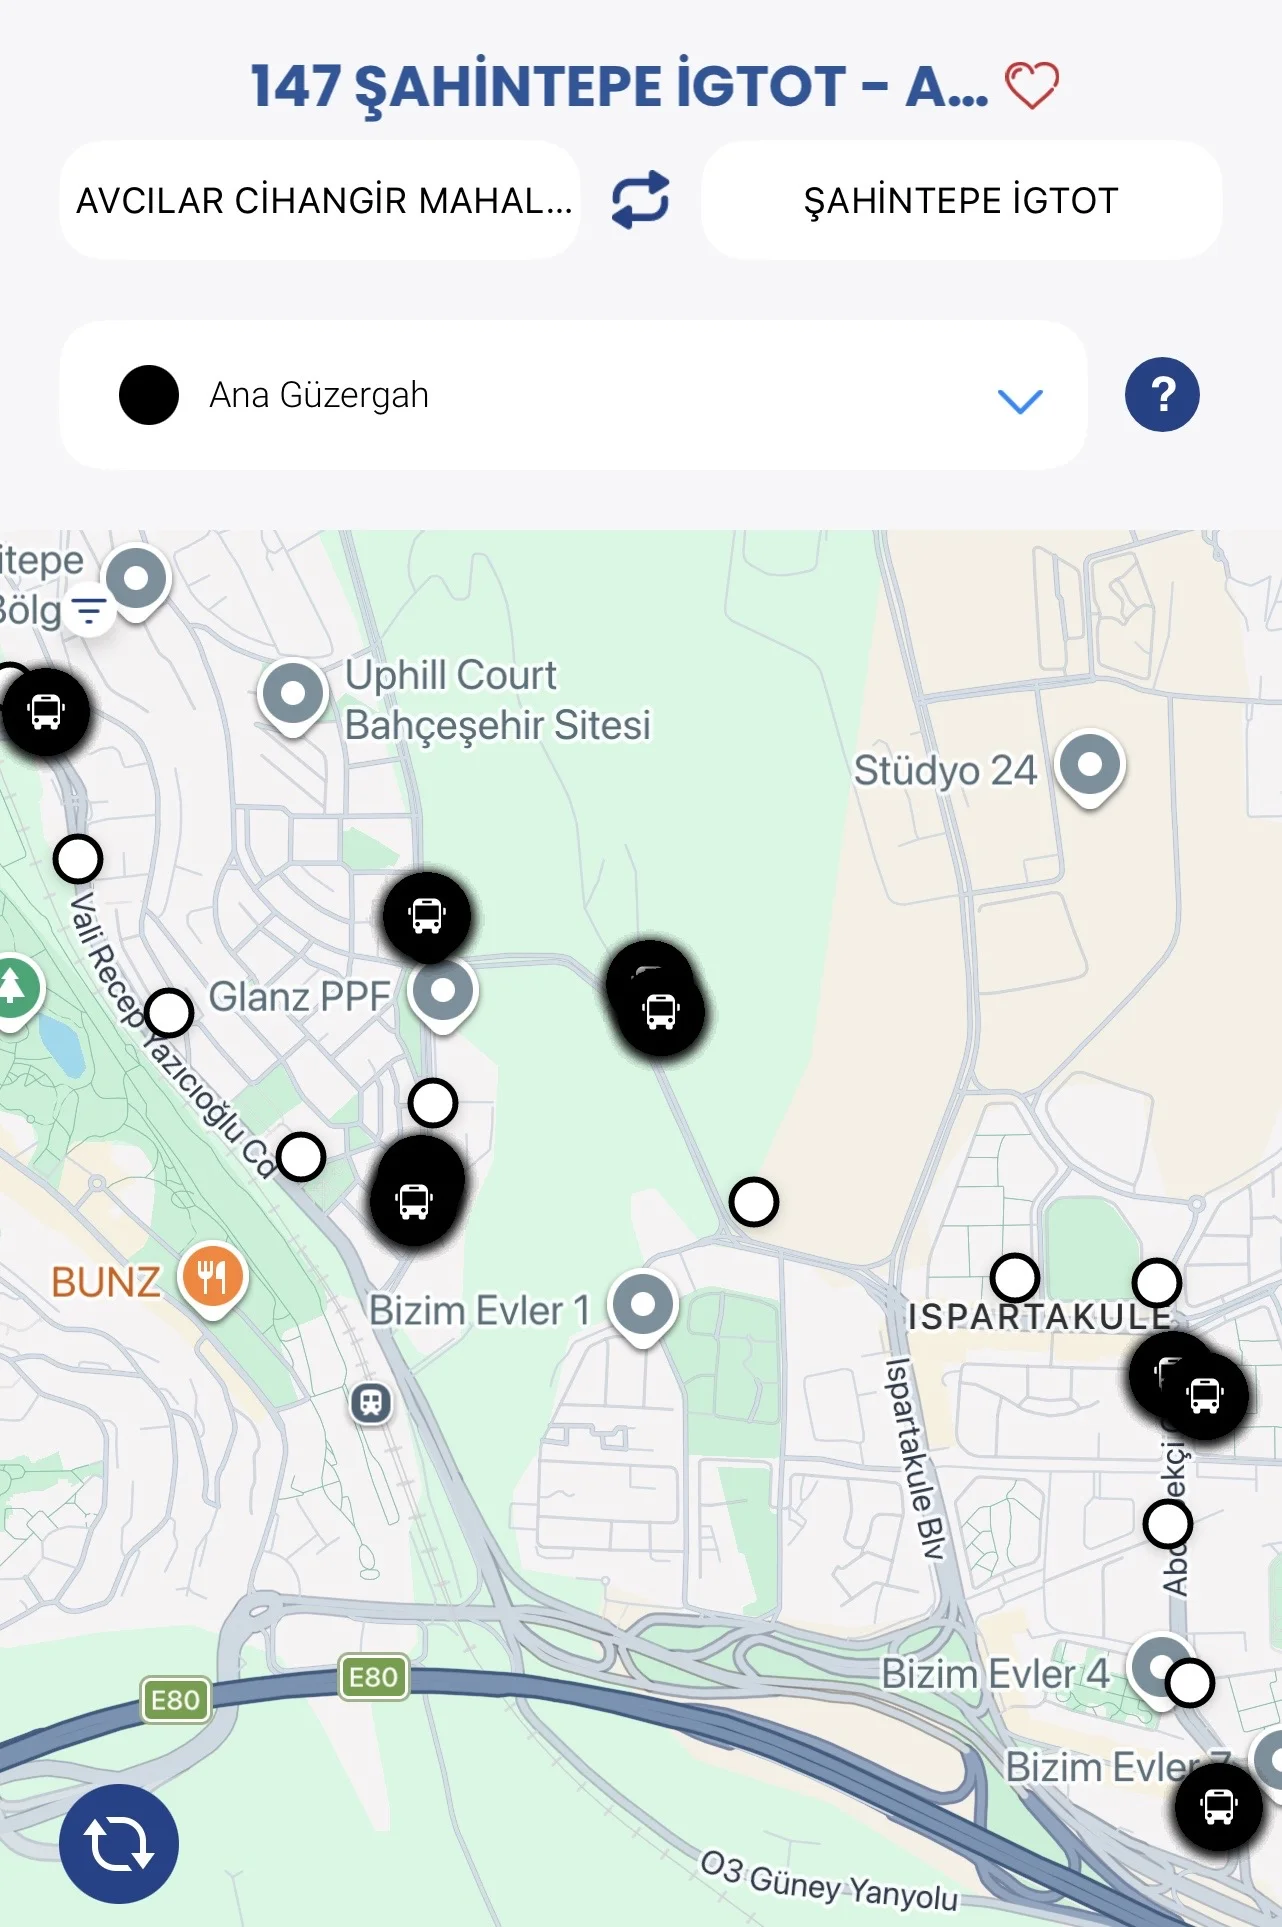Expand the Ana Güzergah dropdown chevron
The image size is (1282, 1927).
coord(1020,400)
